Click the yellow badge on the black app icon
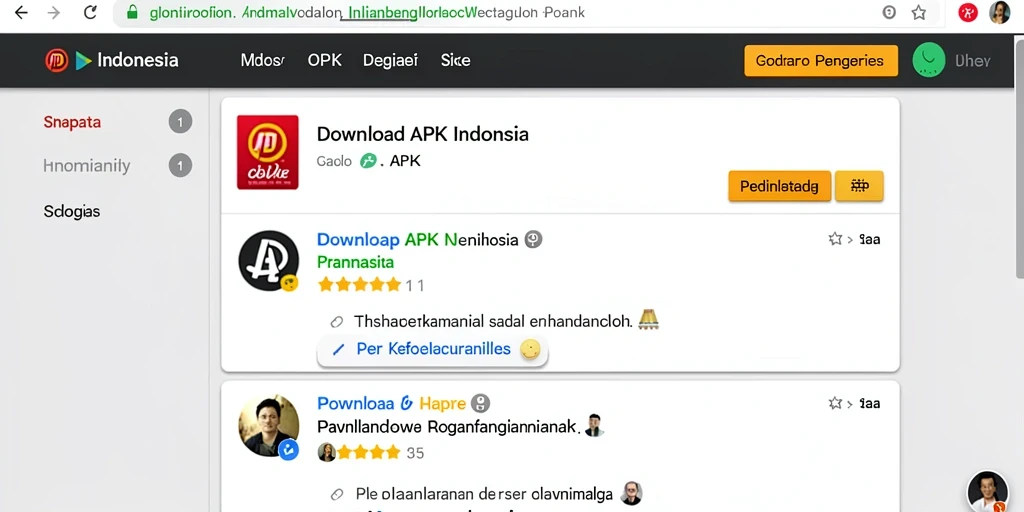1024x512 pixels. coord(289,283)
